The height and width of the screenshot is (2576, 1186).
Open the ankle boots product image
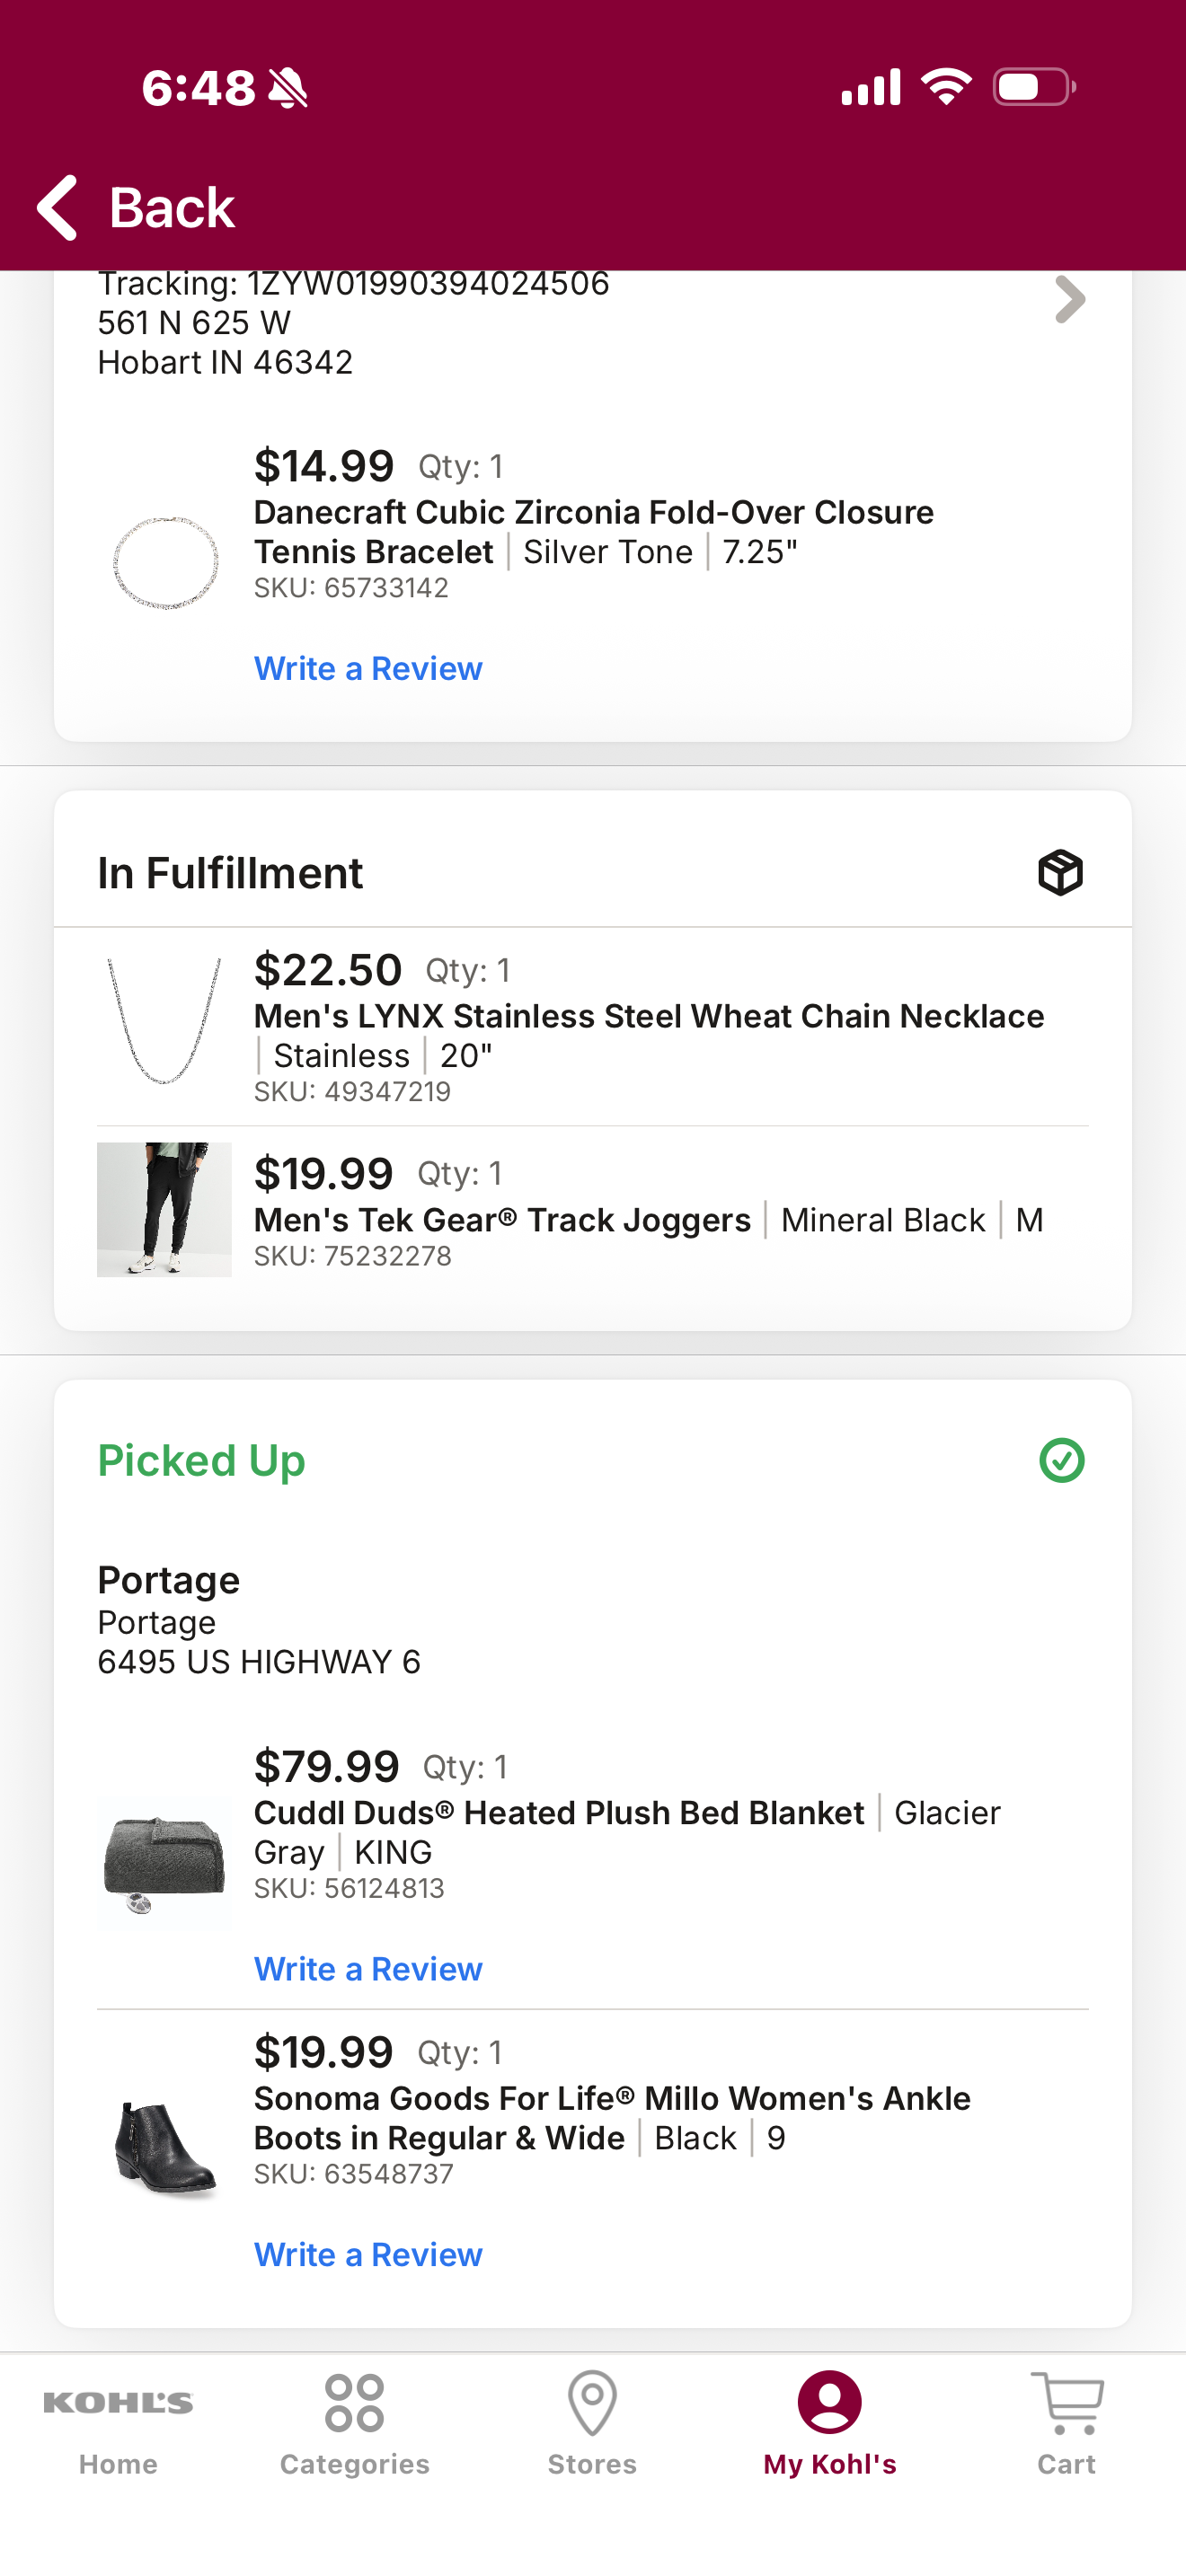165,2148
